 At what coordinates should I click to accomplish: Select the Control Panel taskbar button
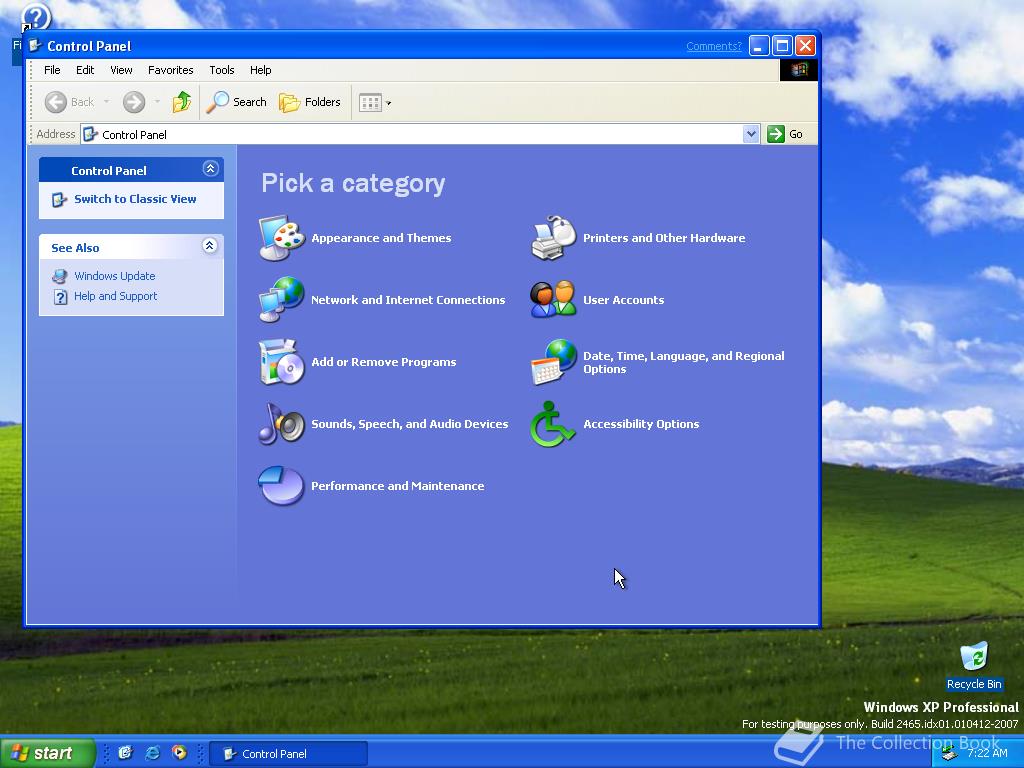tap(288, 754)
